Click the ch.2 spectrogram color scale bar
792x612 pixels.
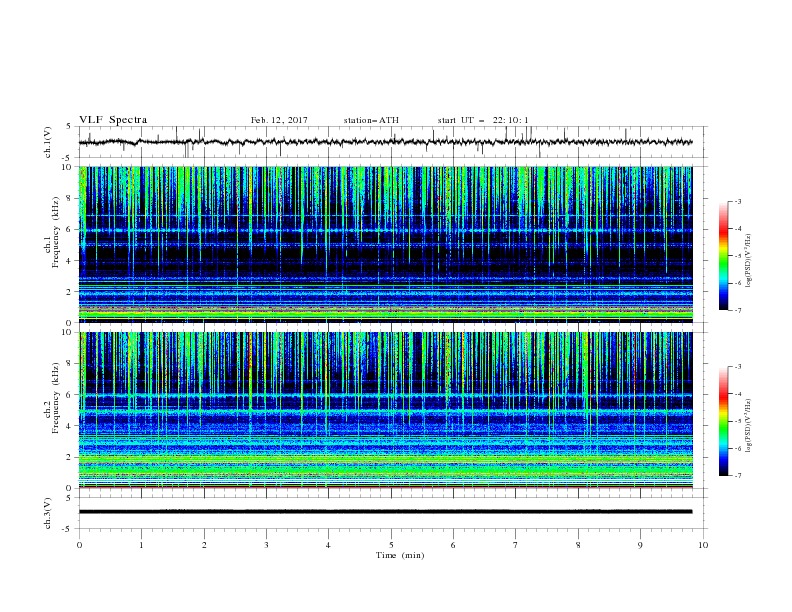pos(723,421)
